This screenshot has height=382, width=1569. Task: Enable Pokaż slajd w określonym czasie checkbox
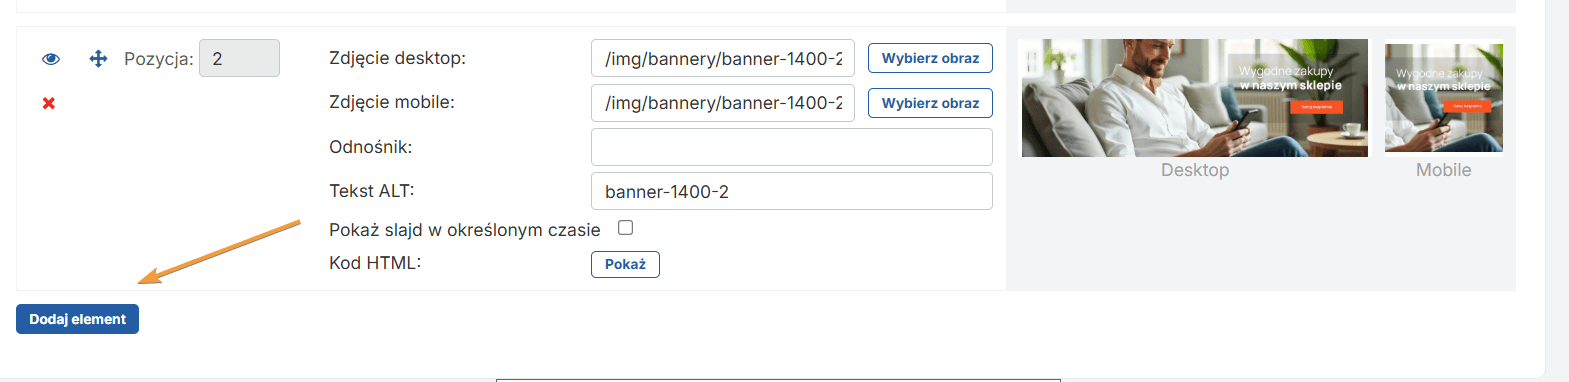pos(626,228)
